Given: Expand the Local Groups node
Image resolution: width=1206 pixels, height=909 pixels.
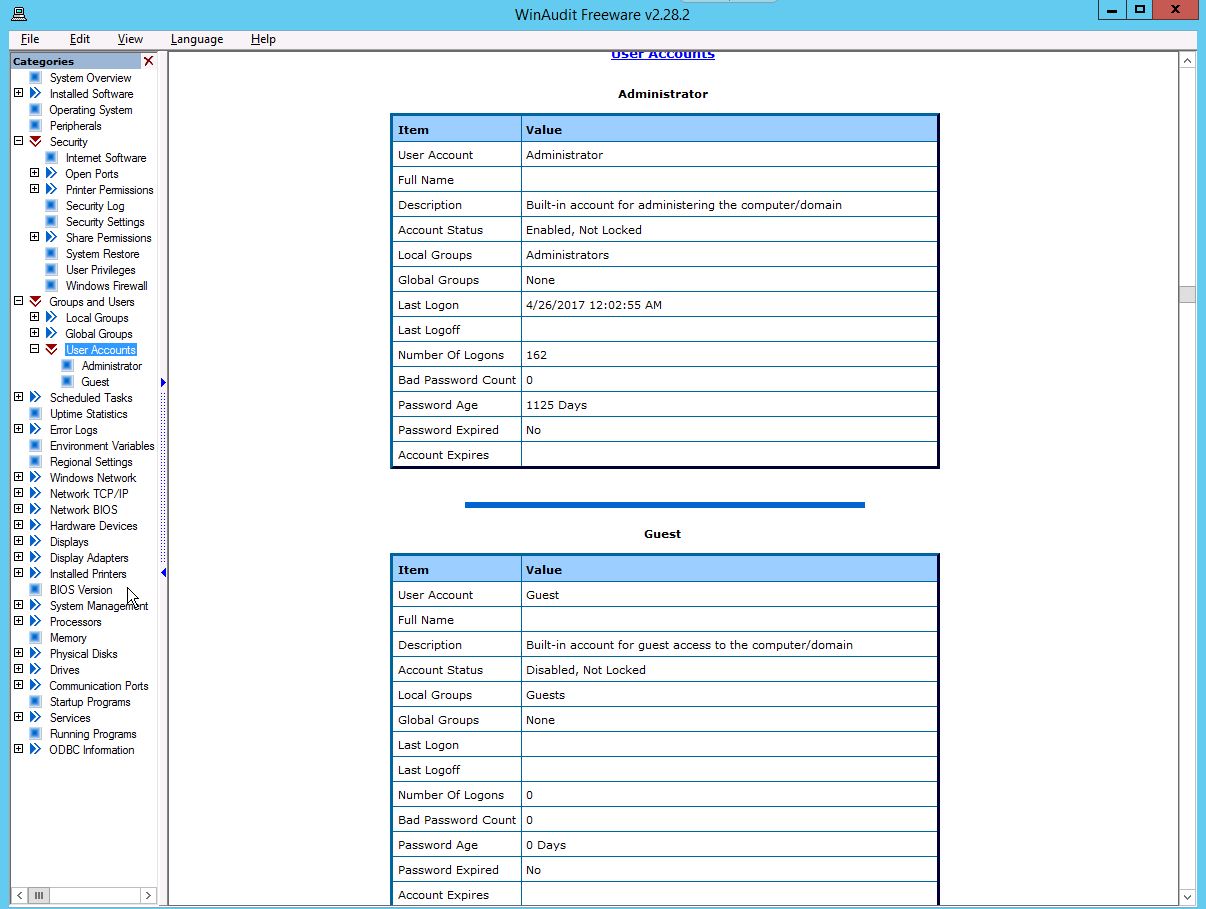Looking at the screenshot, I should [x=34, y=318].
